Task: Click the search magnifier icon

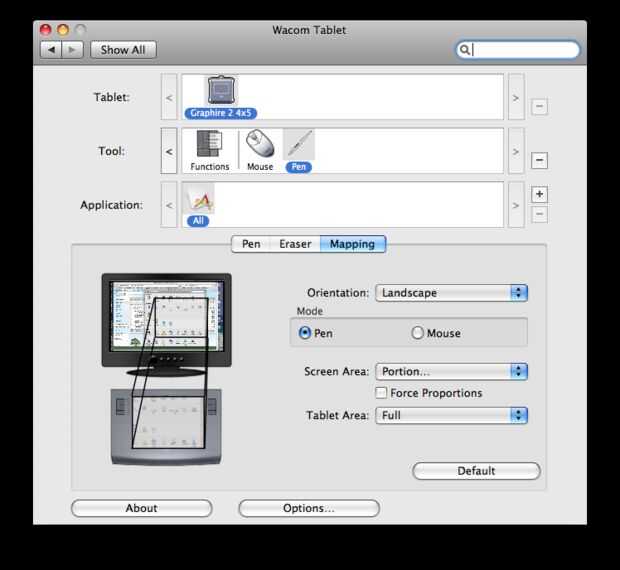Action: [465, 50]
